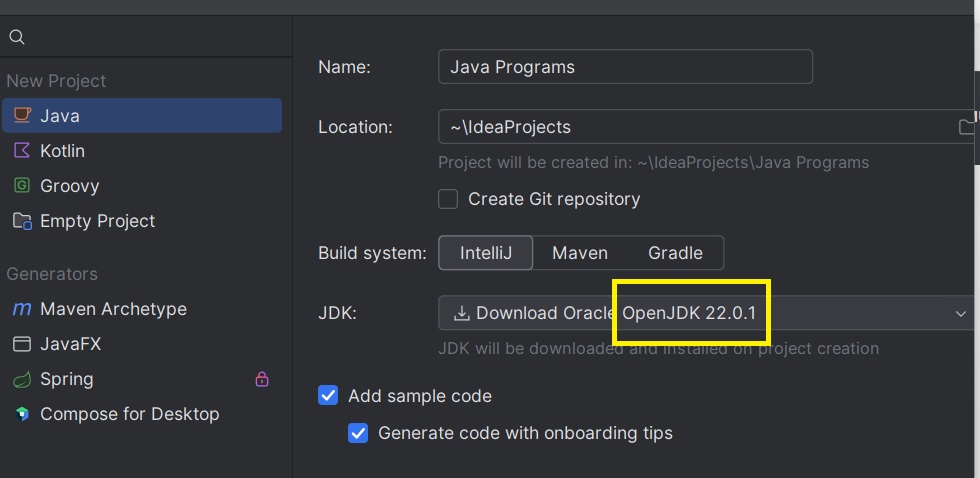Click the Kotlin logo icon
The height and width of the screenshot is (478, 980).
[22, 151]
